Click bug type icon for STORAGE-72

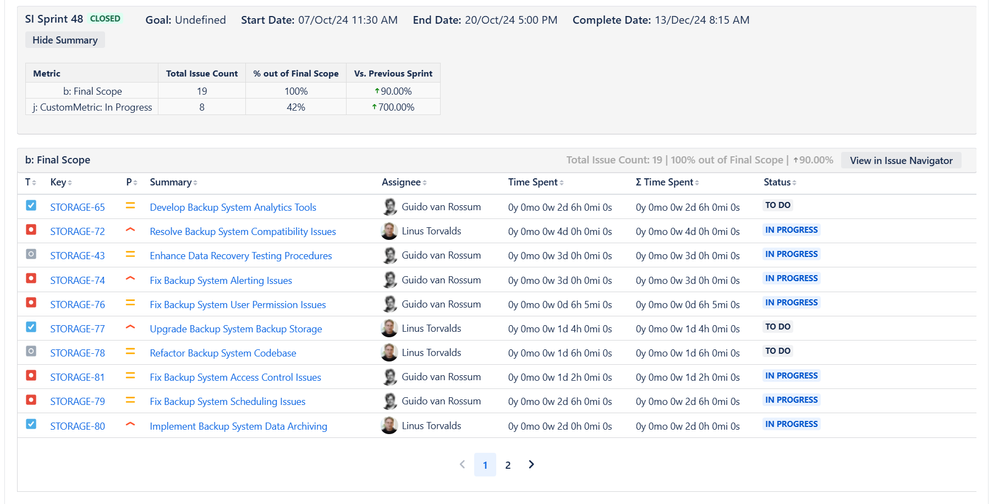(x=31, y=229)
